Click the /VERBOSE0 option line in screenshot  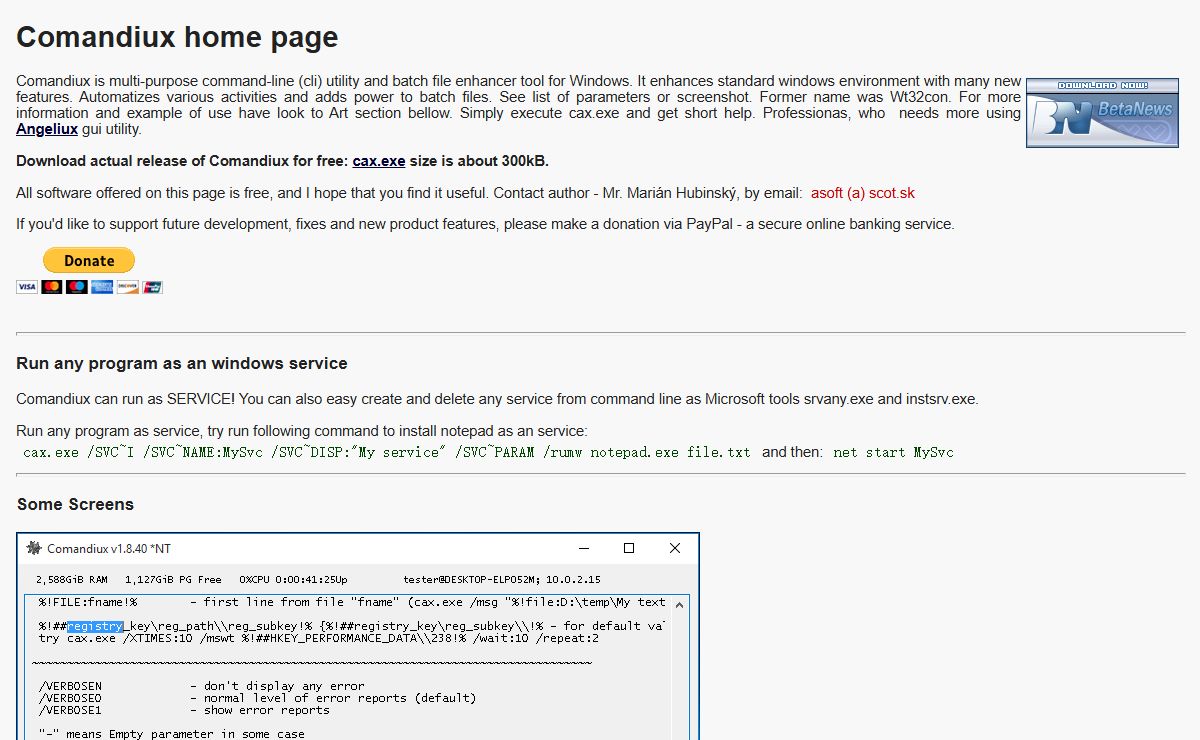257,698
